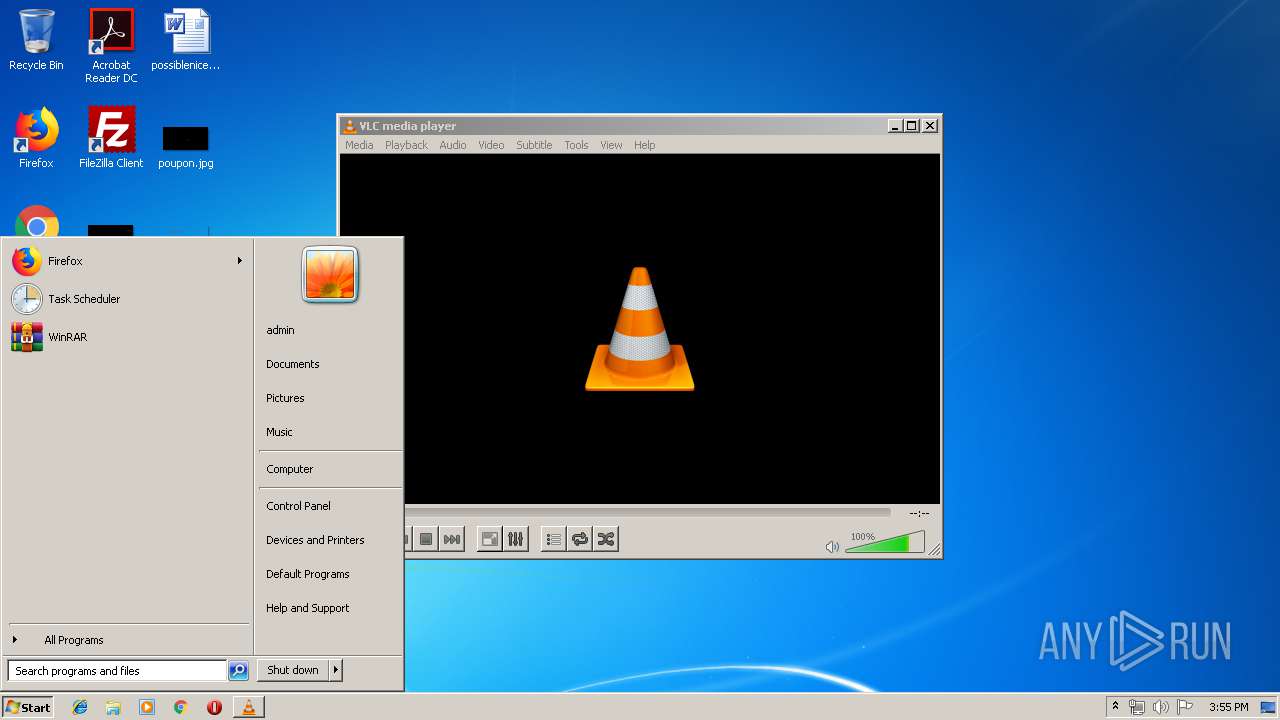Viewport: 1280px width, 720px height.
Task: Open Windows Explorer from the taskbar
Action: (x=113, y=707)
